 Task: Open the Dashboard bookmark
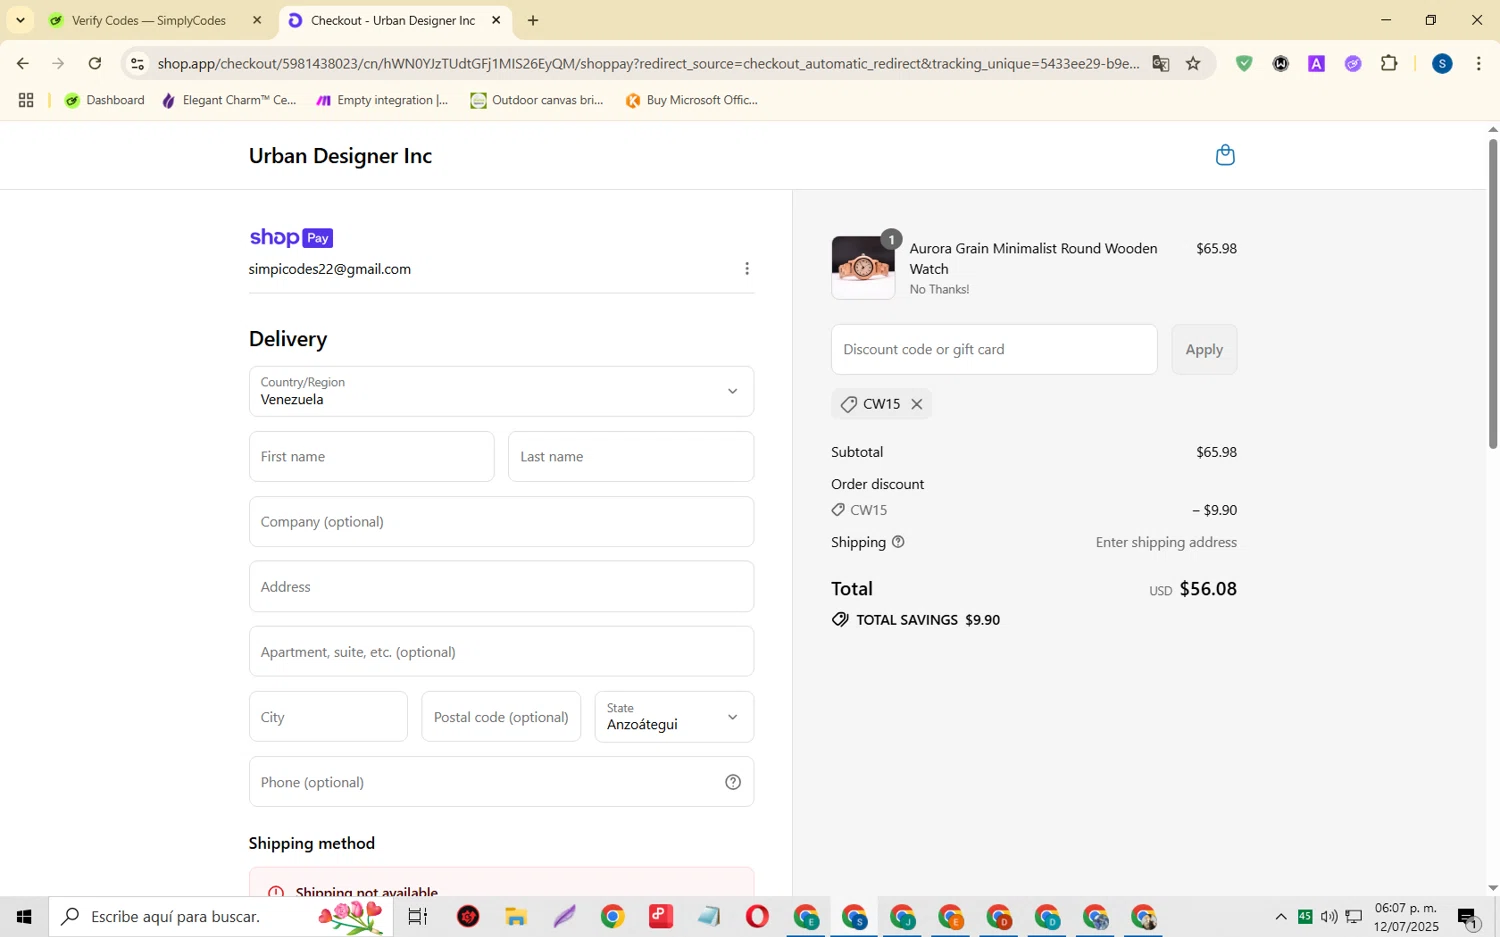(x=105, y=100)
